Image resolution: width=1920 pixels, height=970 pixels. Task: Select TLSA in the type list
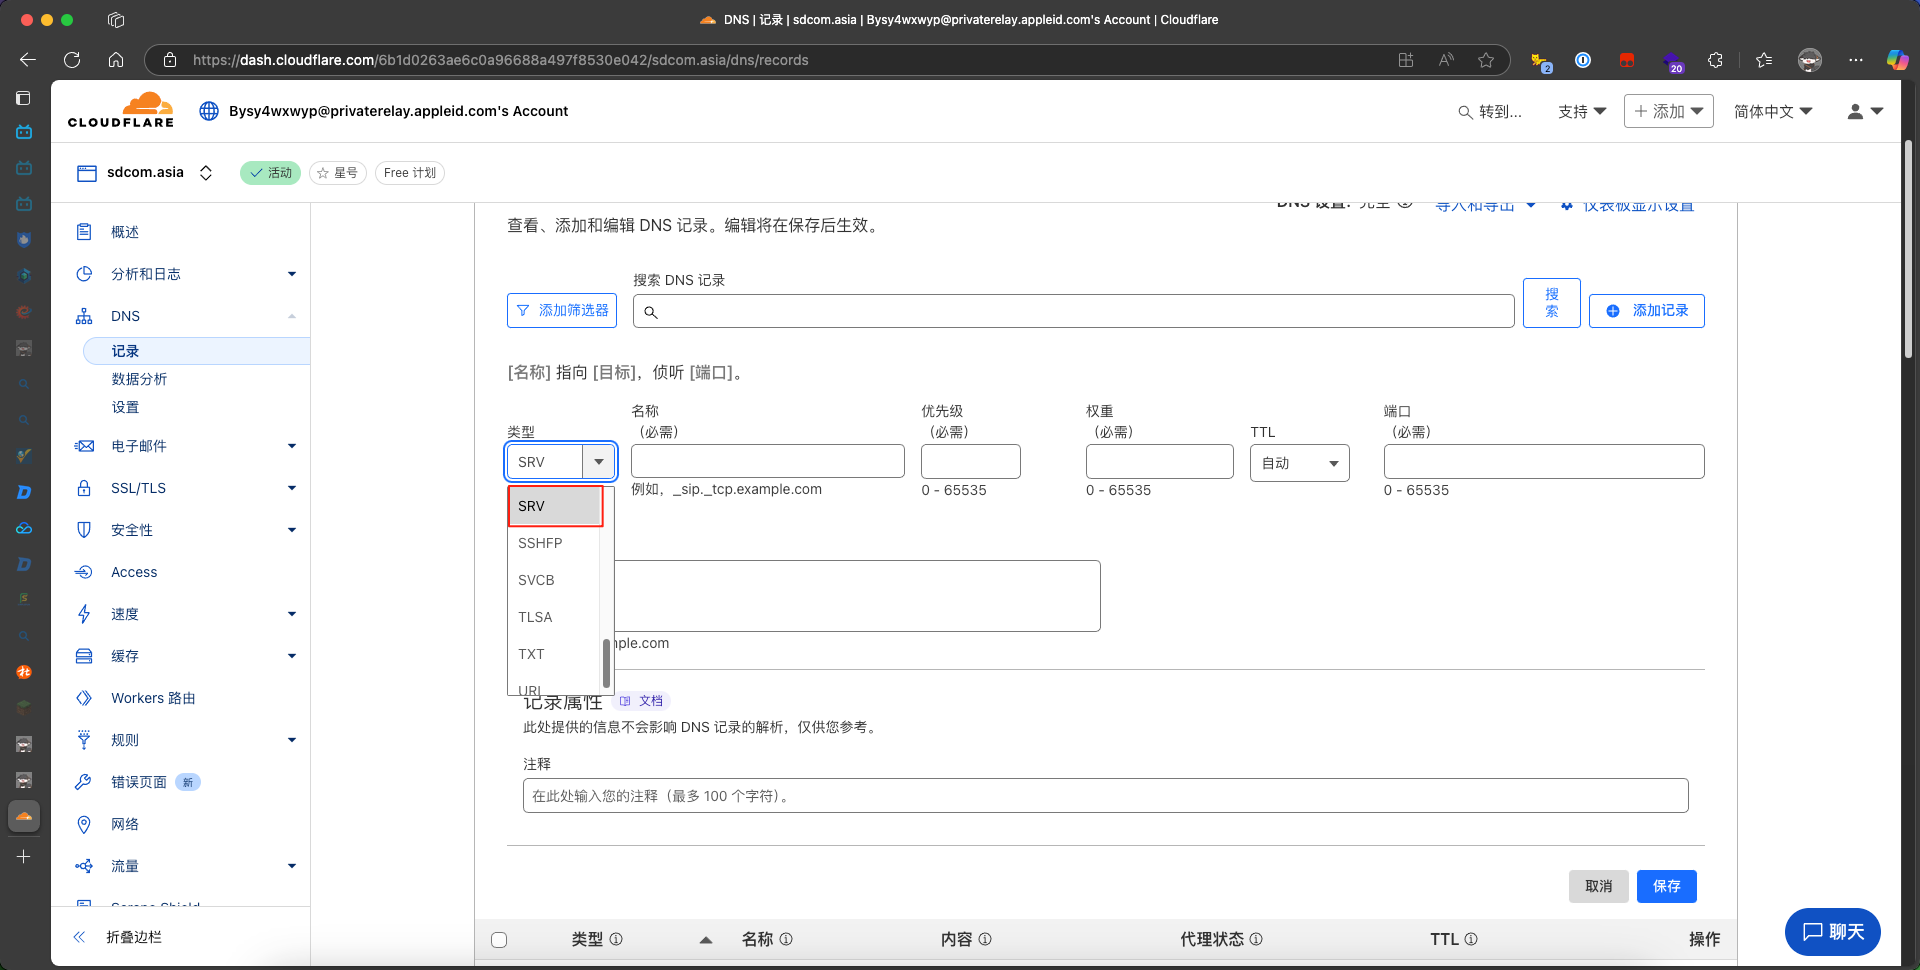553,617
